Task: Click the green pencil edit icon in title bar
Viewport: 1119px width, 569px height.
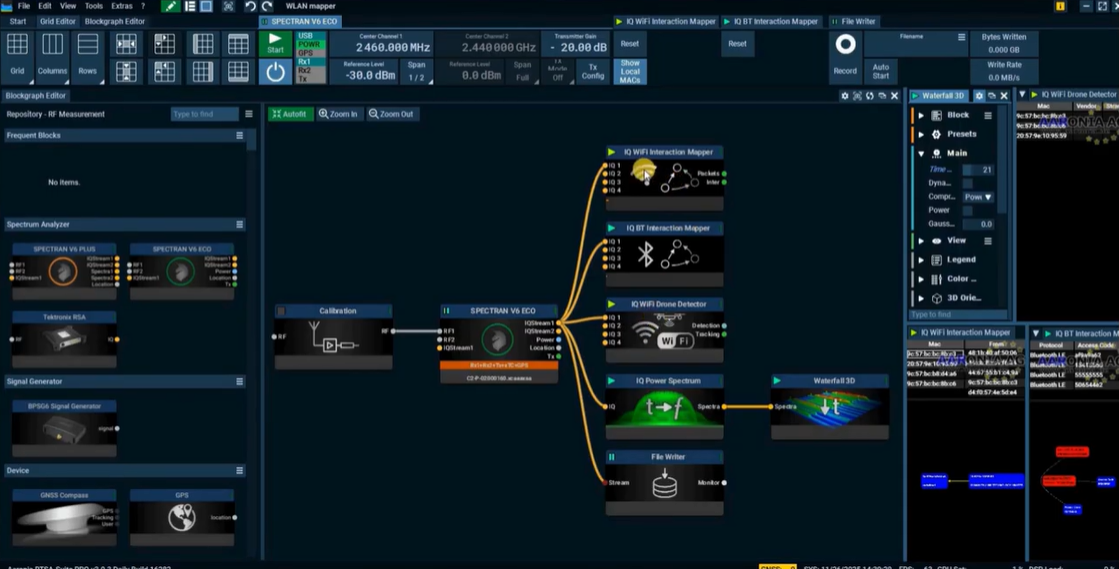Action: pyautogui.click(x=171, y=6)
